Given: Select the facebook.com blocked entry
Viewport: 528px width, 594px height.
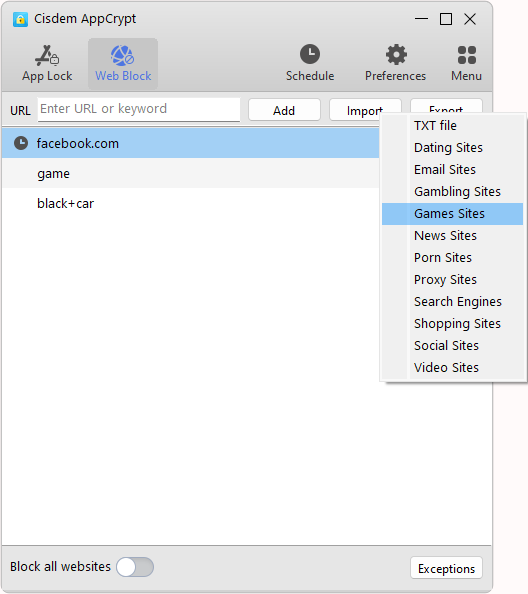Looking at the screenshot, I should coord(191,143).
